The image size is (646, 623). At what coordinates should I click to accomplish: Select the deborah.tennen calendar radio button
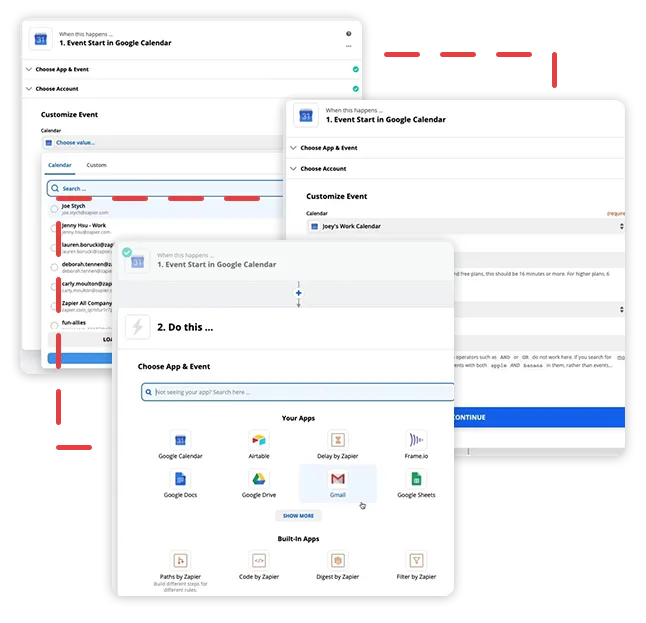tap(54, 267)
